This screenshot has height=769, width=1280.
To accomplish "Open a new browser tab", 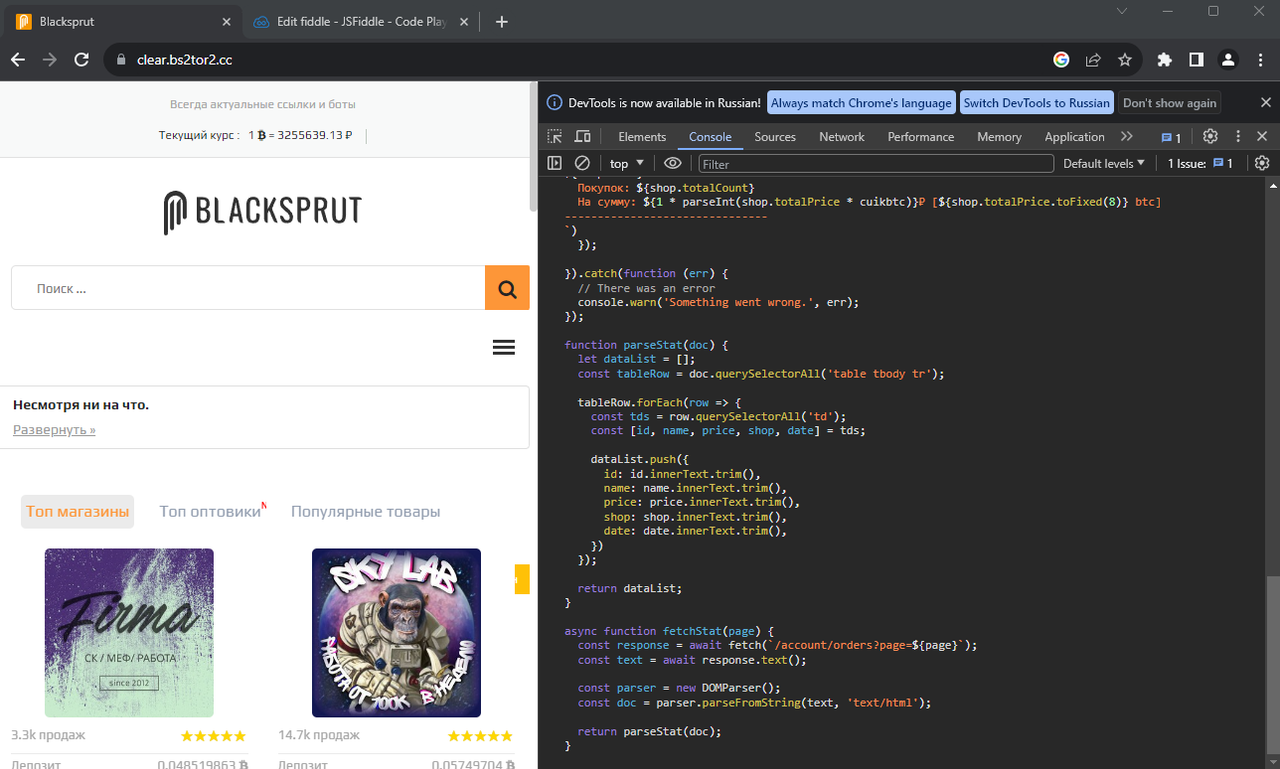I will 502,22.
